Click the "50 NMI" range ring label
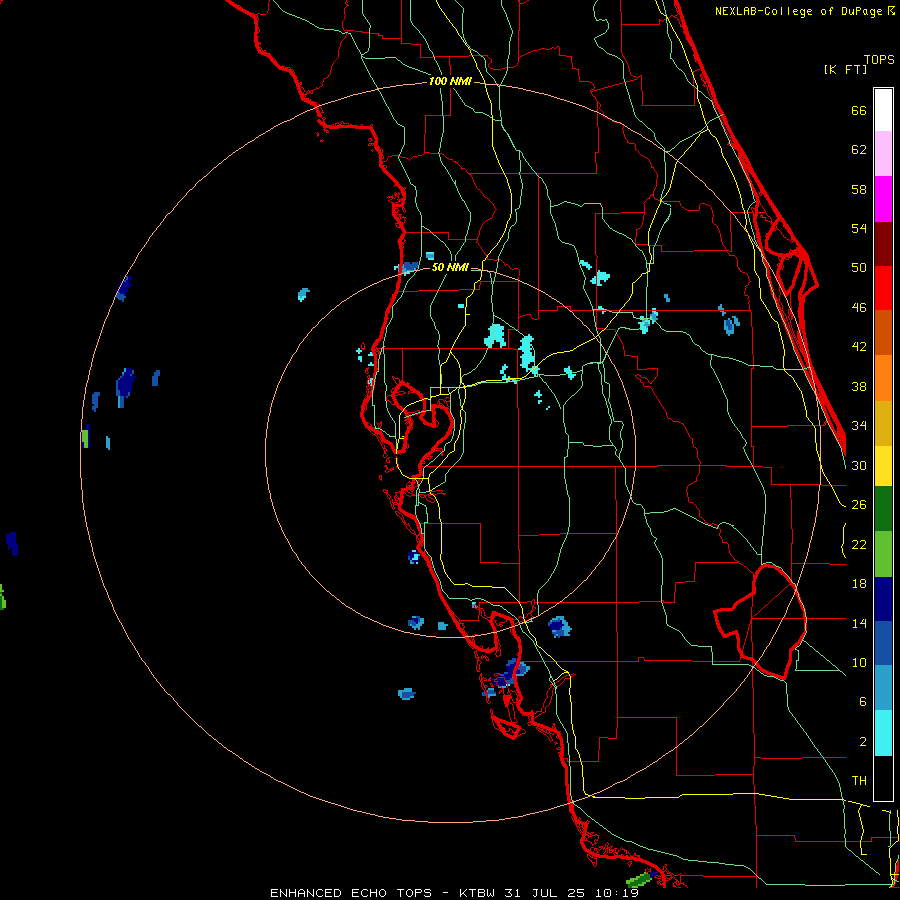Viewport: 900px width, 900px height. pos(450,267)
